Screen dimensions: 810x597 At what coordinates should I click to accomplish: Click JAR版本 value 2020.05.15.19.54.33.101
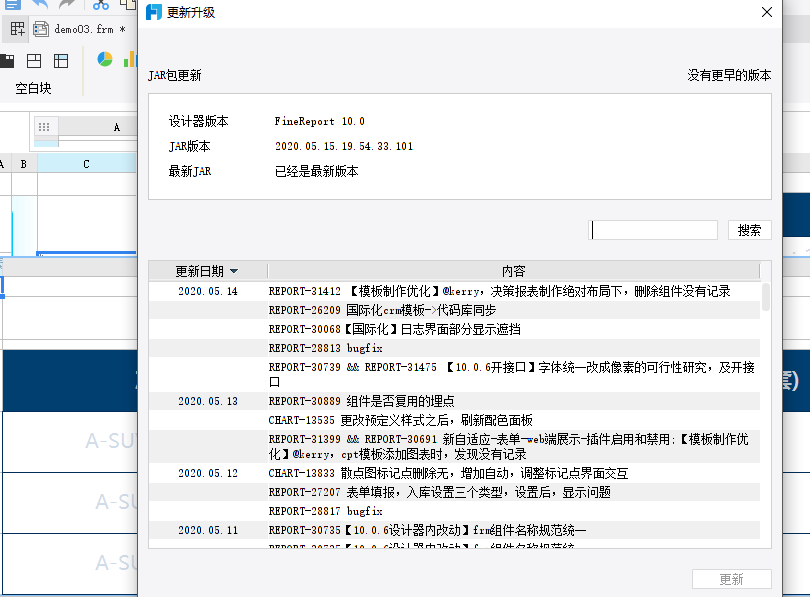click(x=344, y=146)
